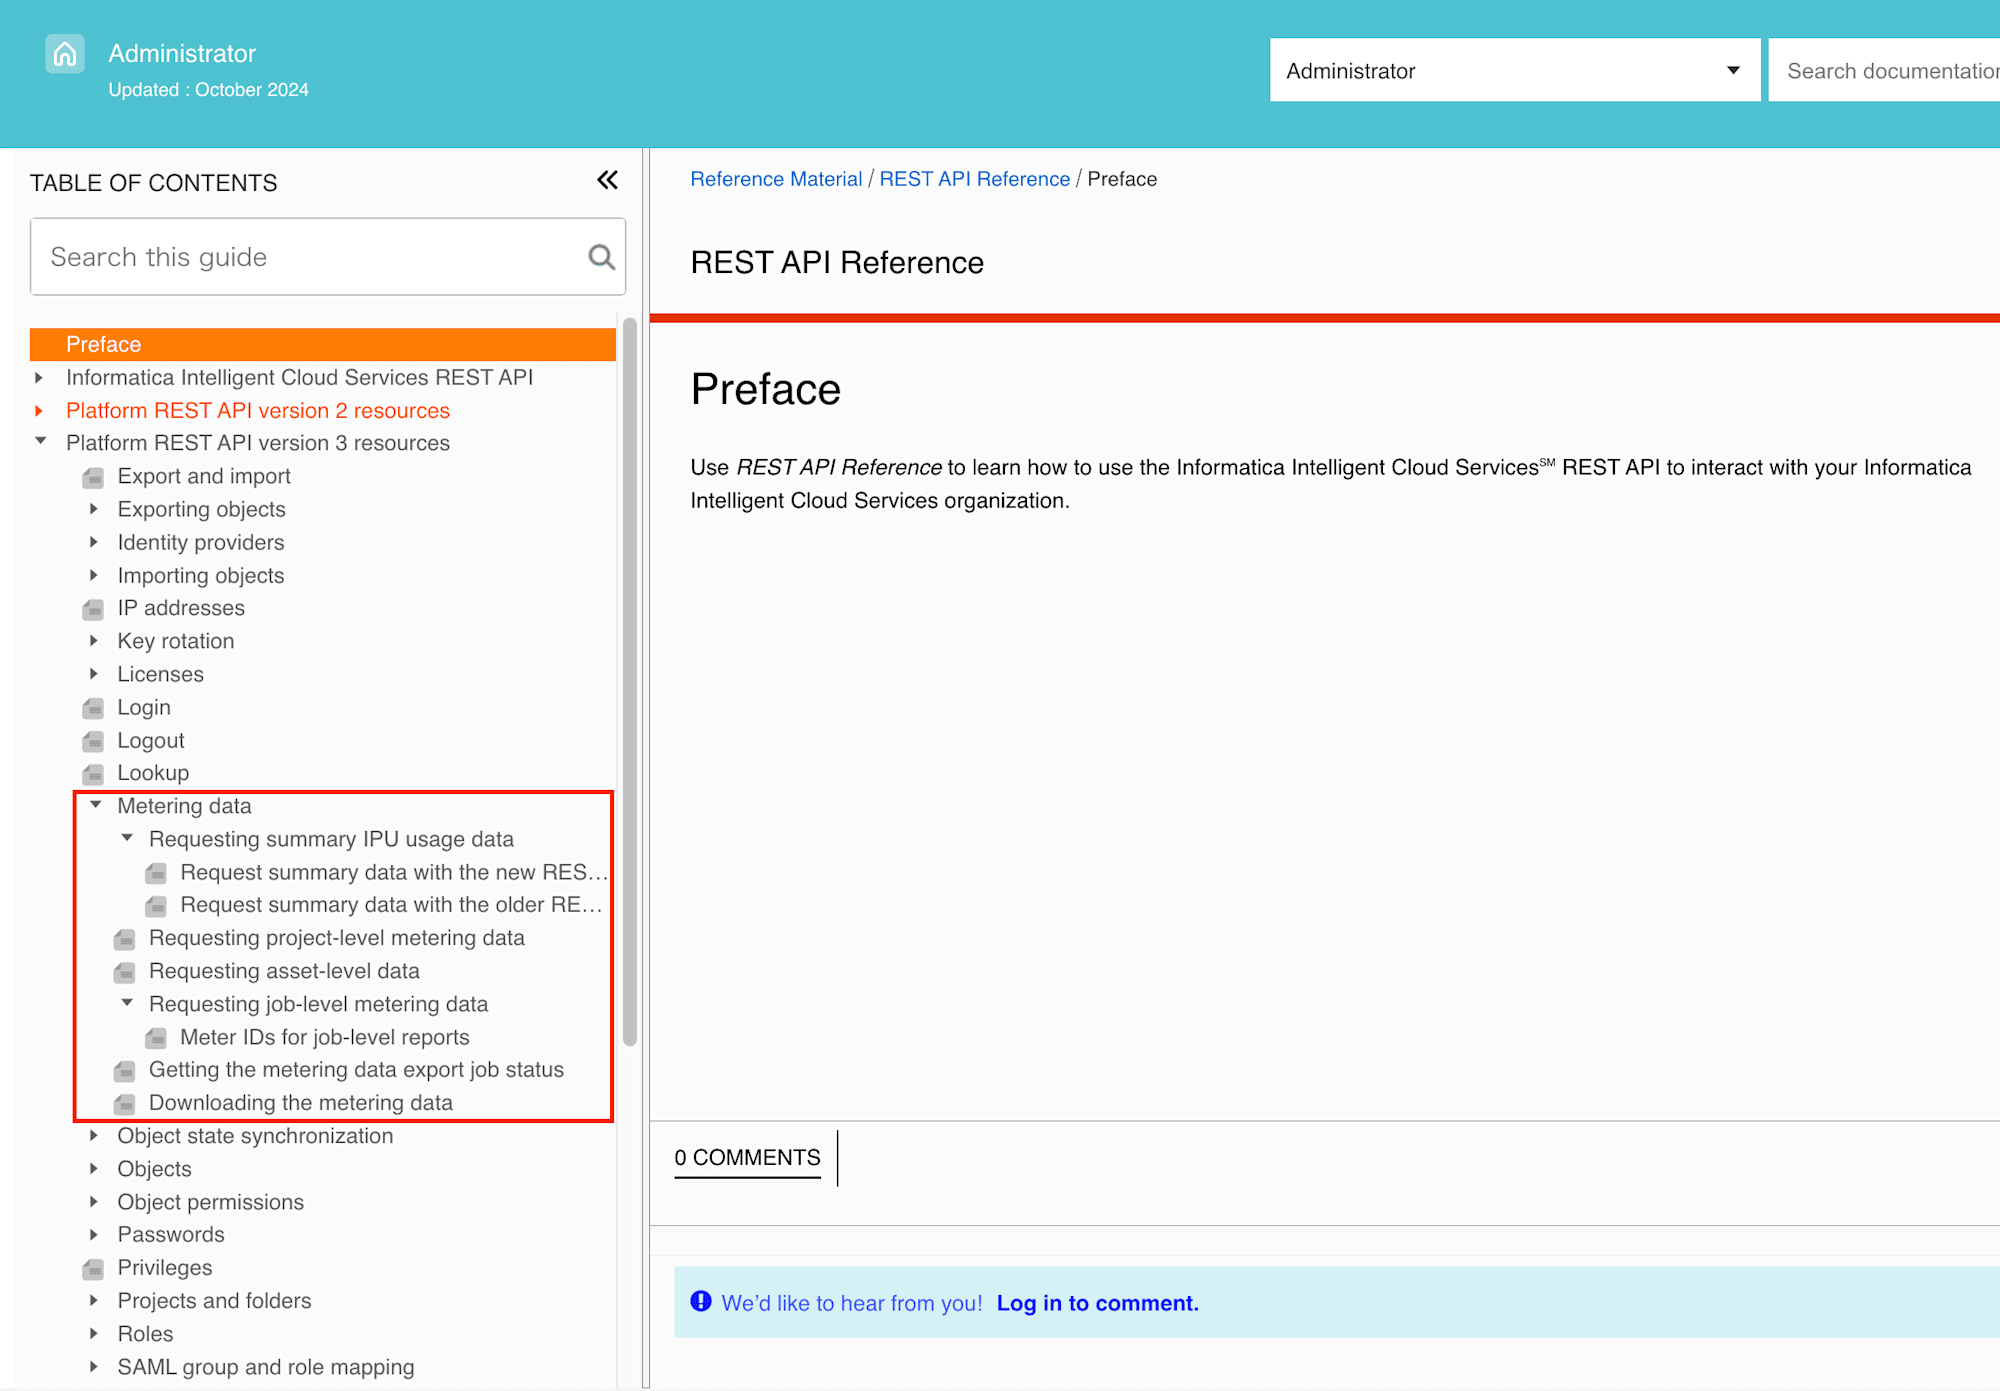Open the Lookup topic

point(153,774)
